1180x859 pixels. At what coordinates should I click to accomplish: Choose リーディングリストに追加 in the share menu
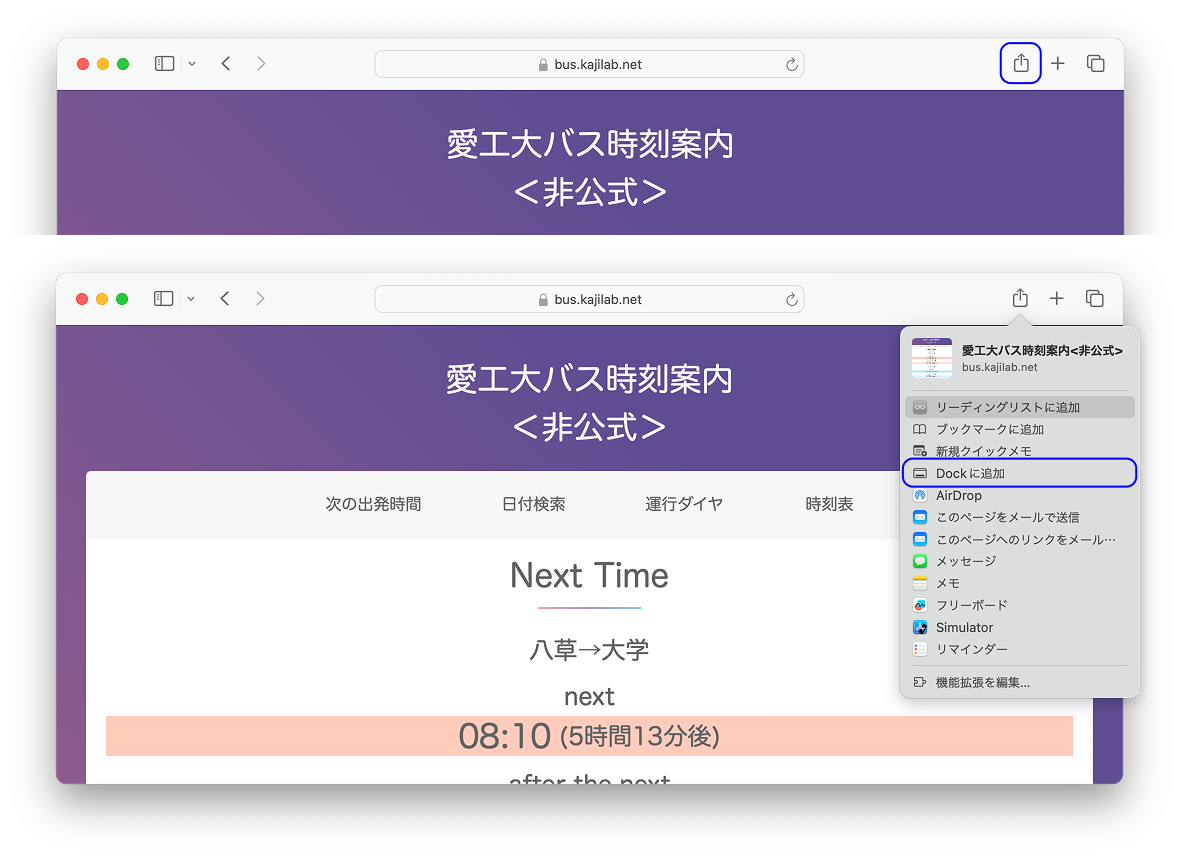coord(1007,407)
